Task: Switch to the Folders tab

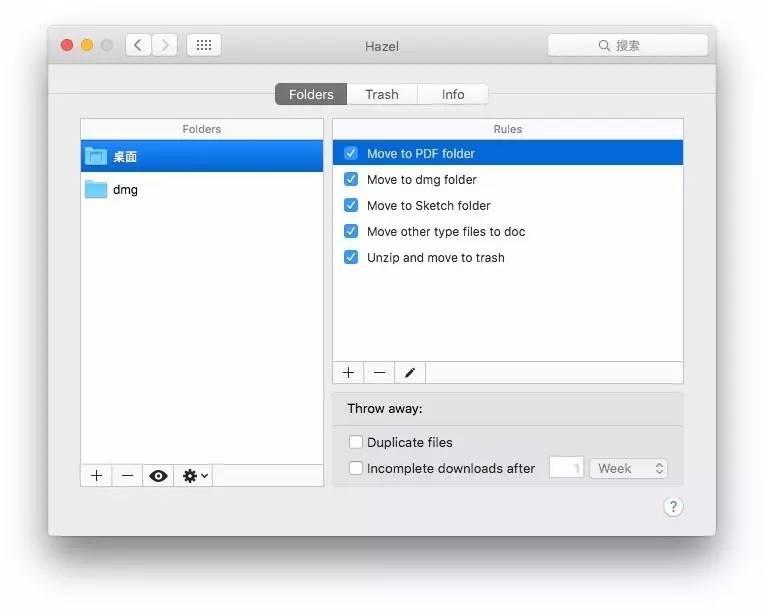Action: click(x=311, y=94)
